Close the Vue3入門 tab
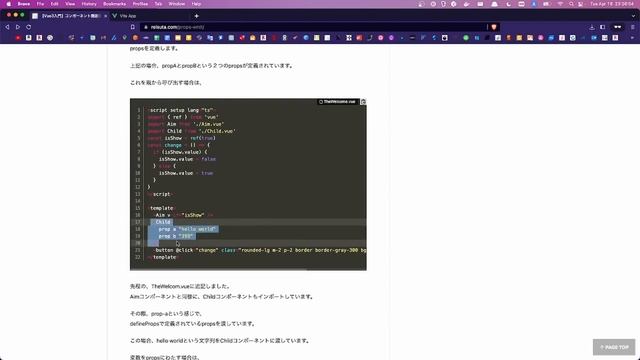640x360 pixels. point(105,16)
